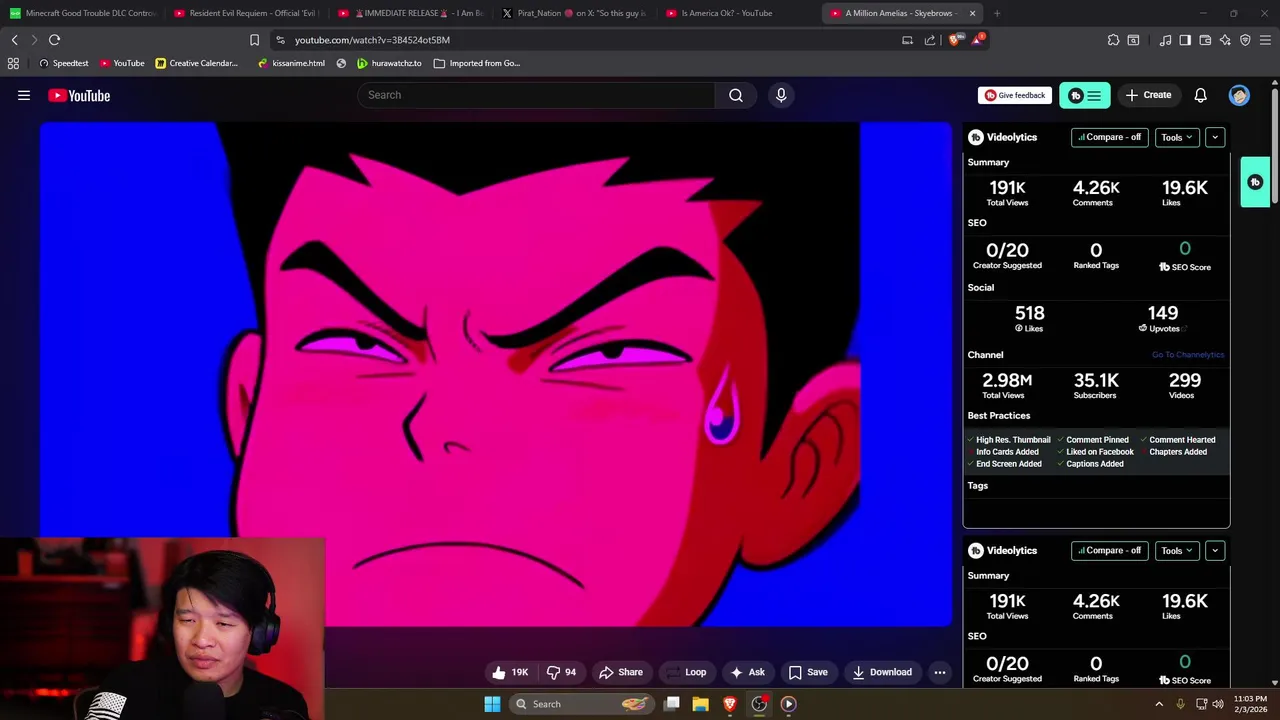Click the Ask button below video
The width and height of the screenshot is (1280, 720).
pyautogui.click(x=748, y=672)
